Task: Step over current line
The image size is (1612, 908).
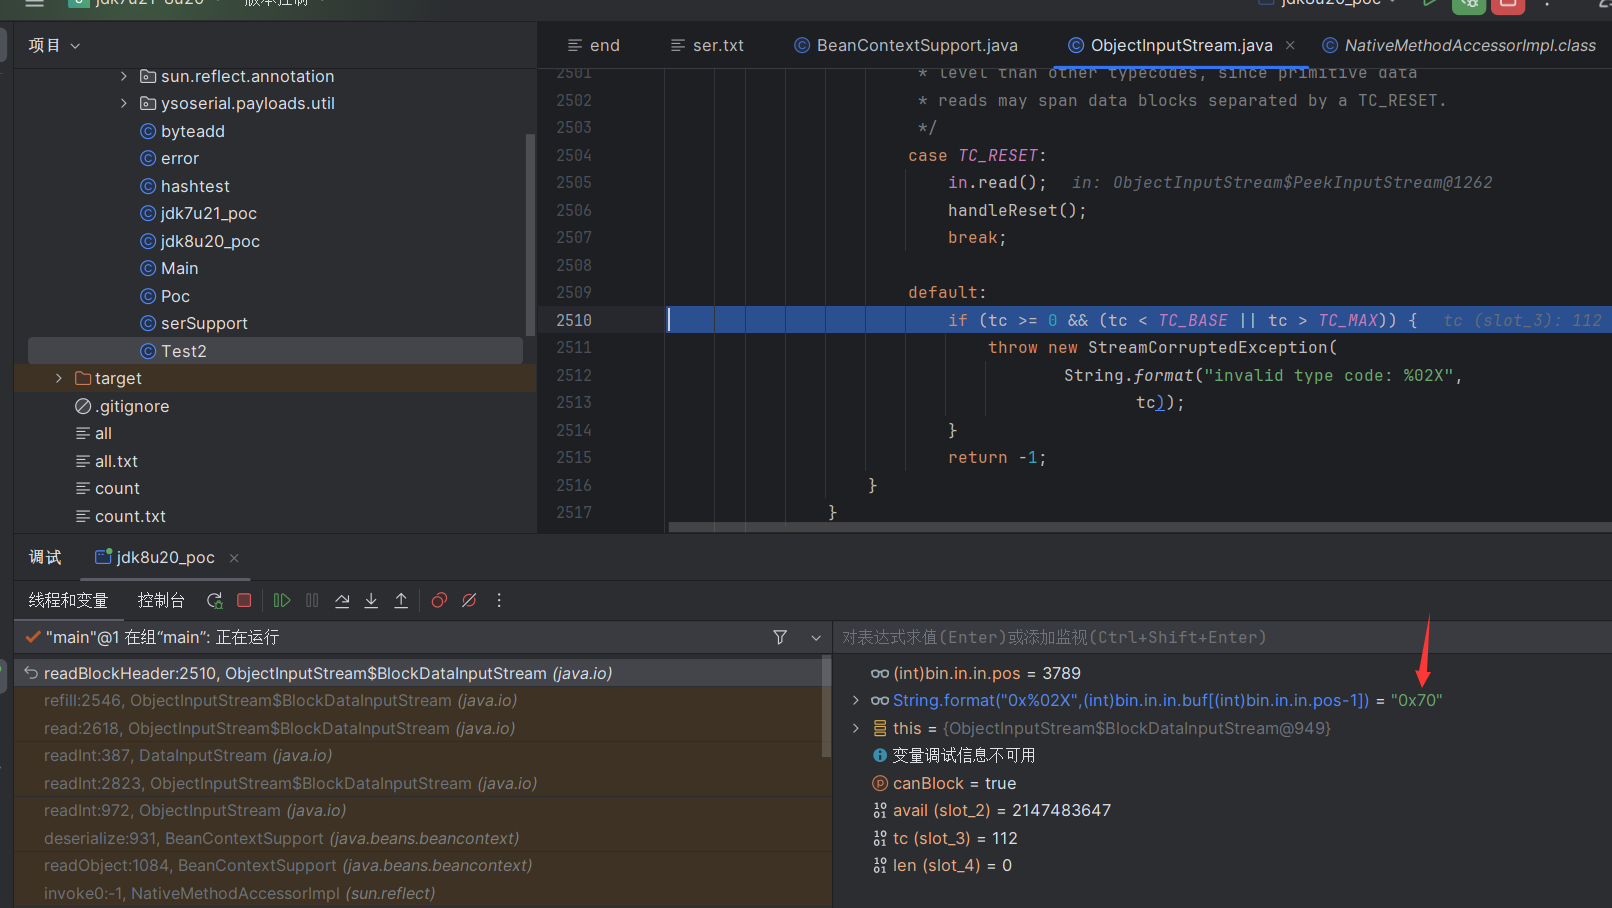Action: click(x=342, y=600)
